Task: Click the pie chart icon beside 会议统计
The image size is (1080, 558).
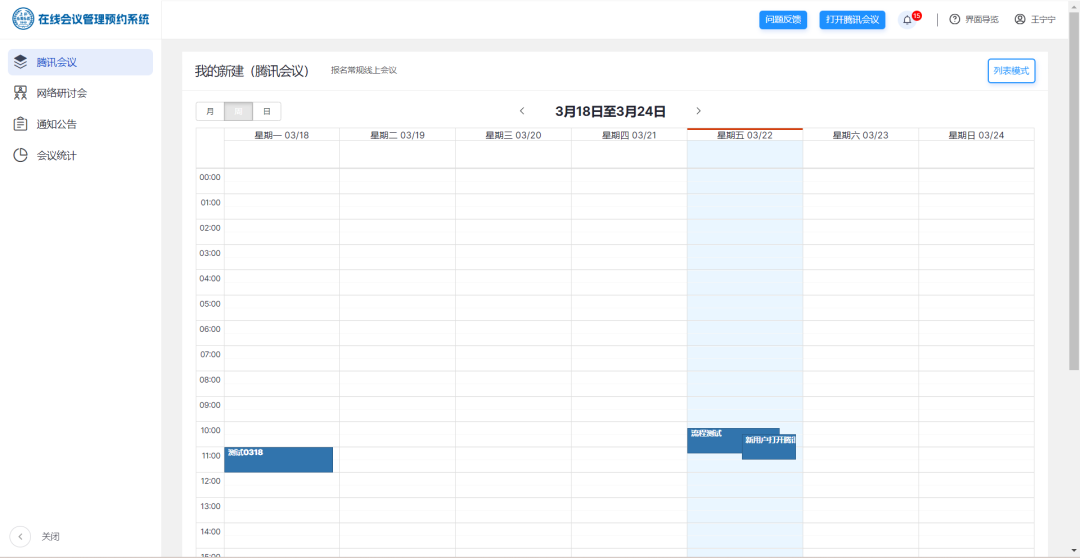Action: coord(21,156)
